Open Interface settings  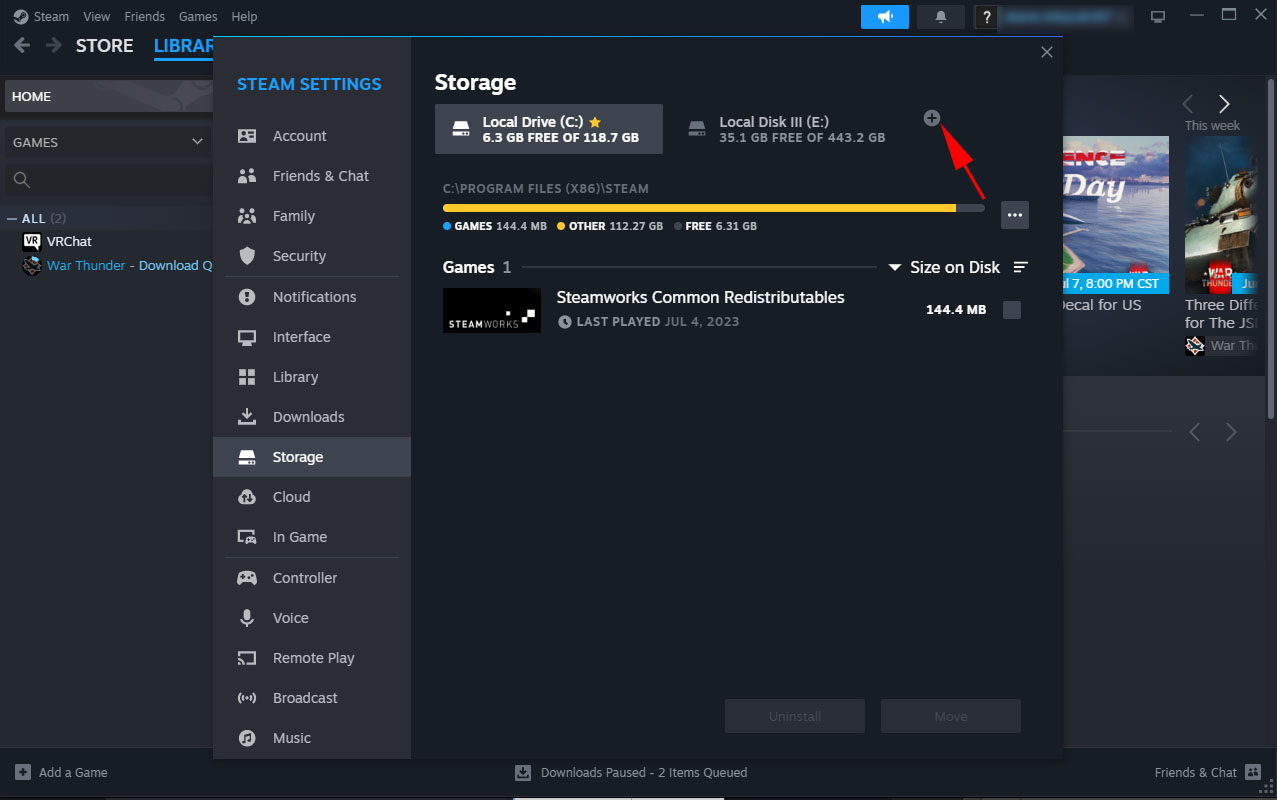pyautogui.click(x=312, y=337)
